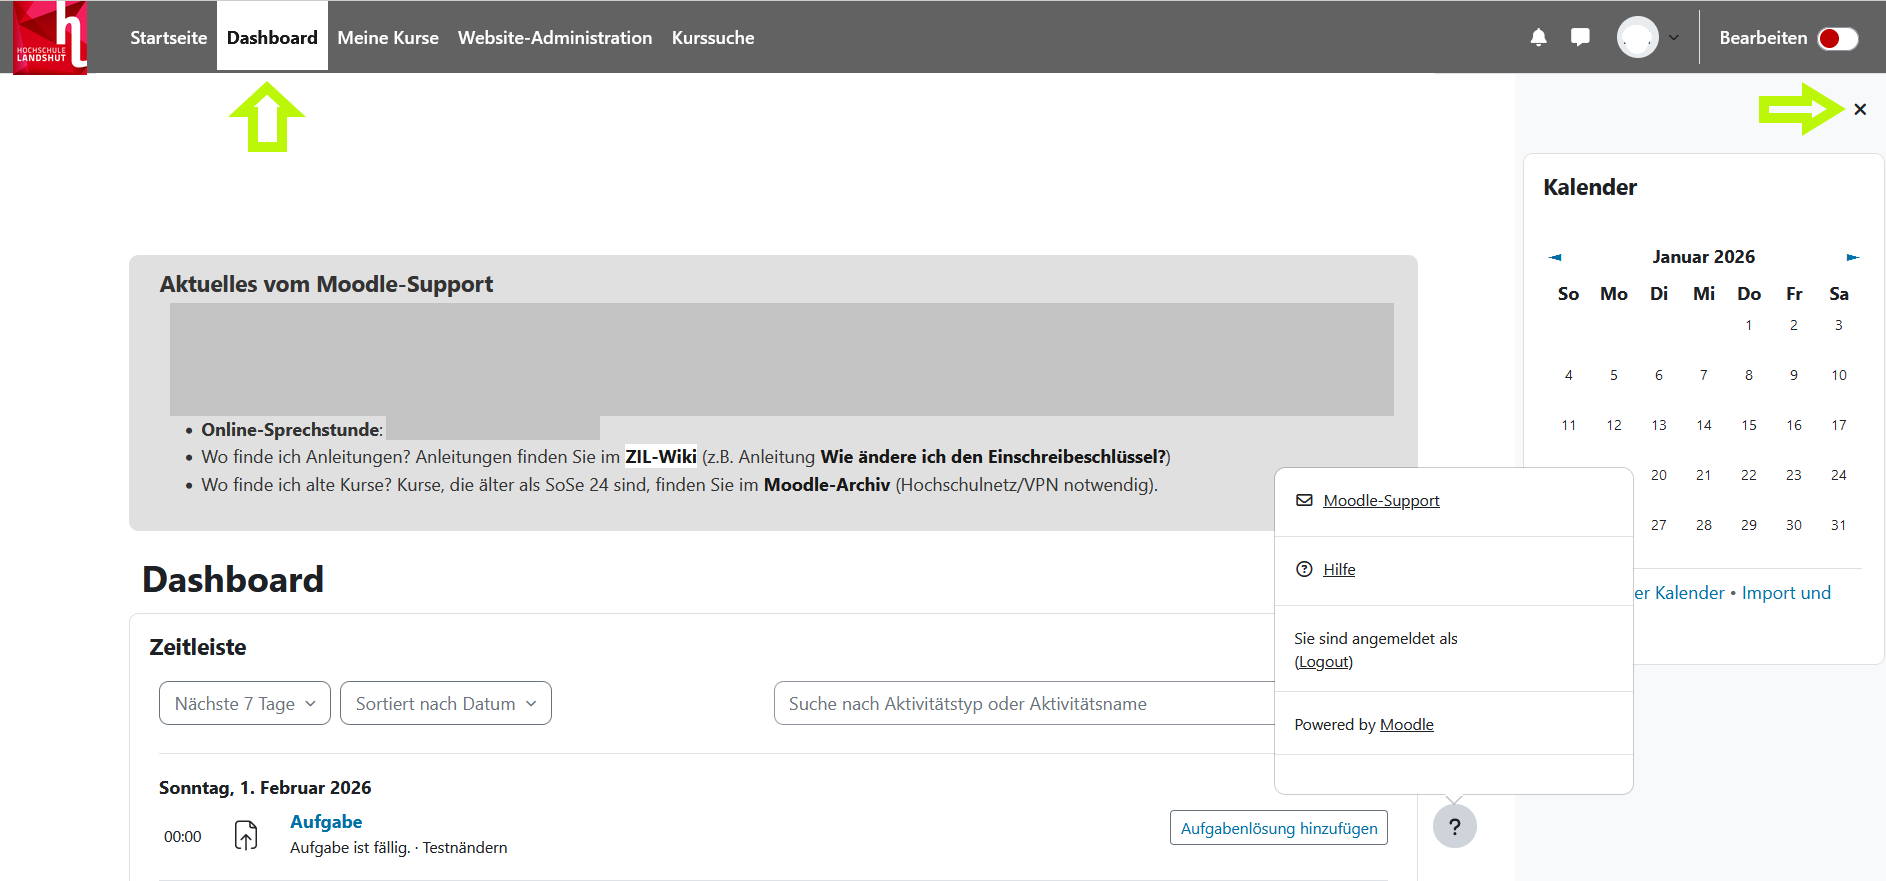This screenshot has height=881, width=1886.
Task: Click the user avatar picture
Action: [x=1637, y=38]
